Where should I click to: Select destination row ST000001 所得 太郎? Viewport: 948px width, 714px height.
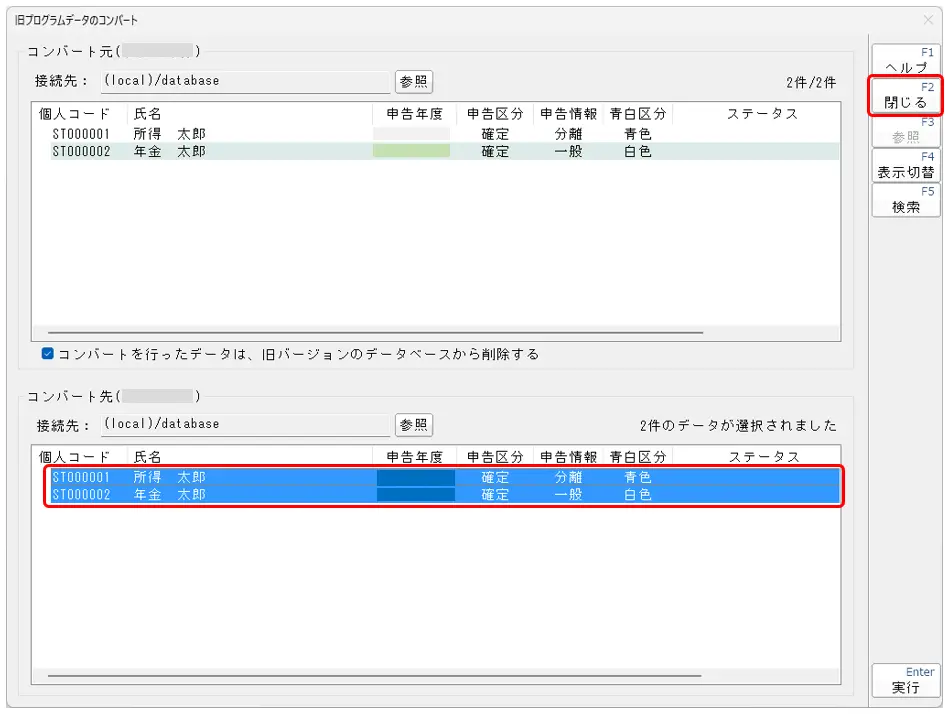(170, 477)
